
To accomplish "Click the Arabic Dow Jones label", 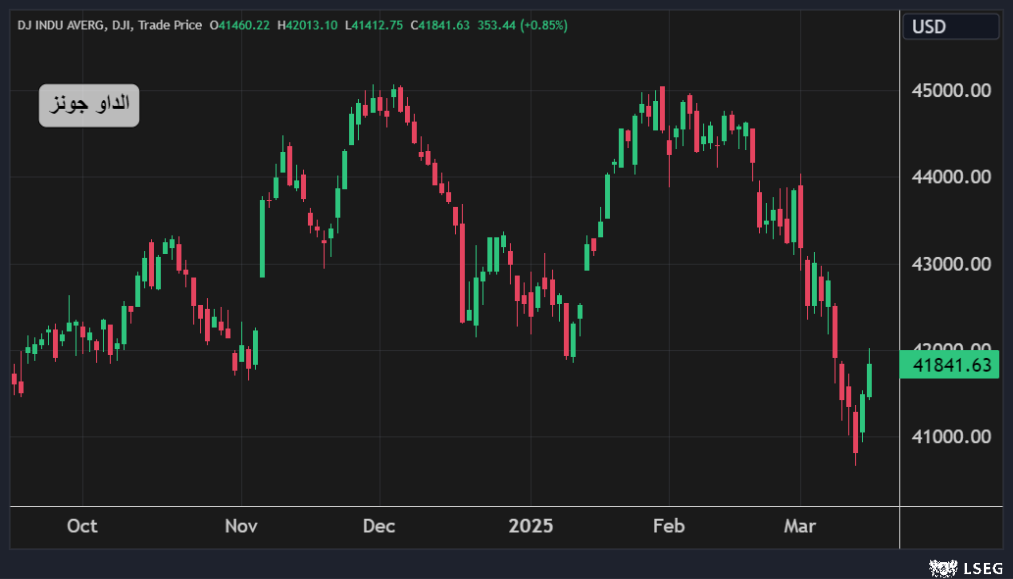I will tap(89, 105).
